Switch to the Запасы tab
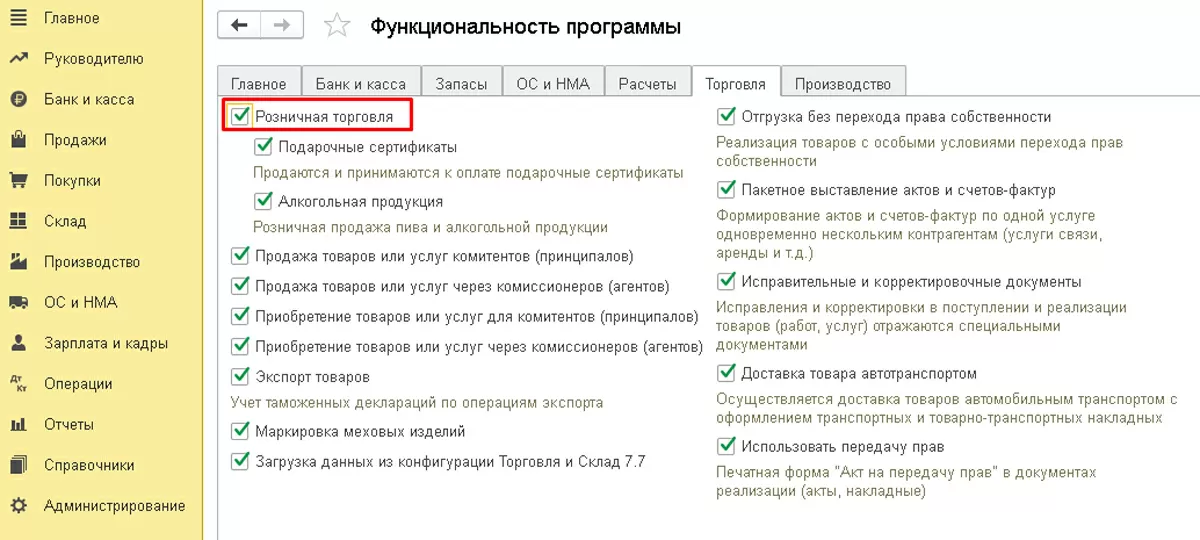This screenshot has width=1200, height=540. click(461, 83)
